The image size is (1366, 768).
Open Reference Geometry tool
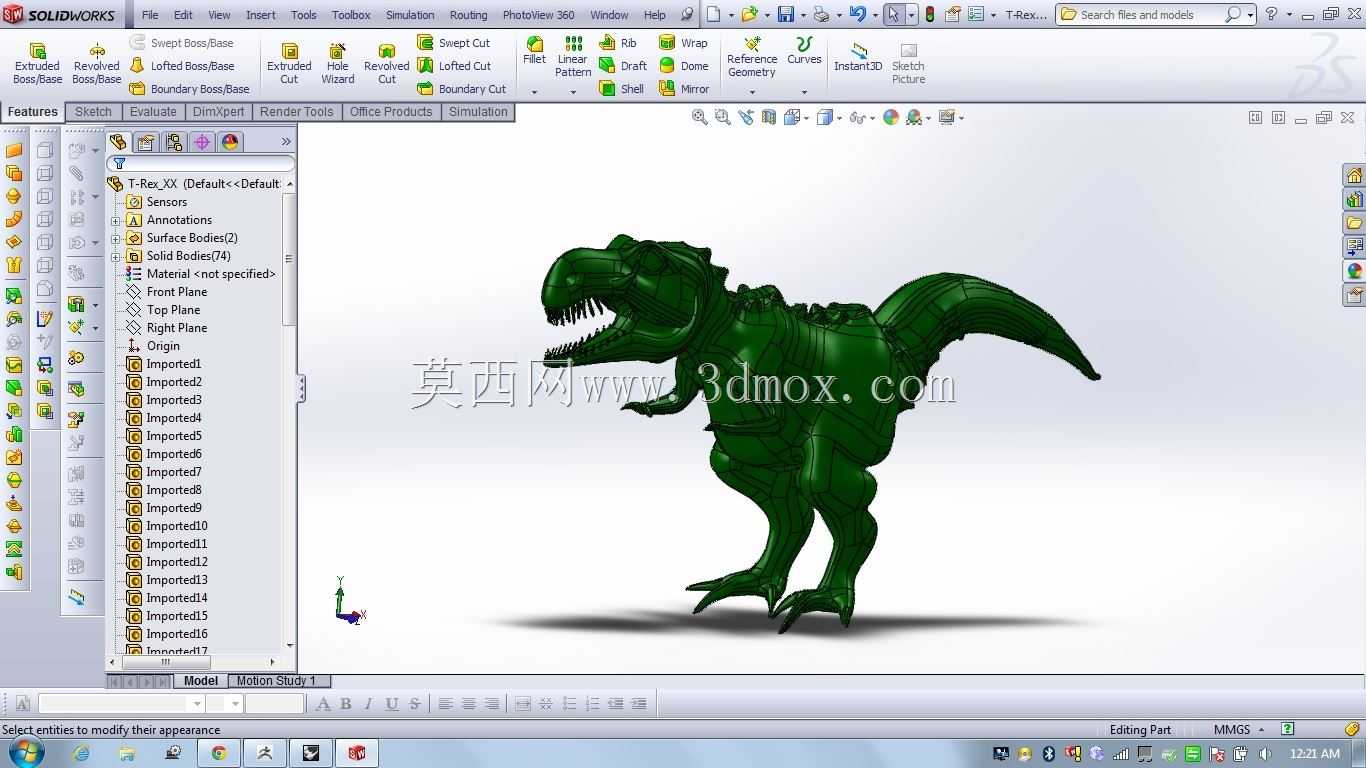click(752, 57)
